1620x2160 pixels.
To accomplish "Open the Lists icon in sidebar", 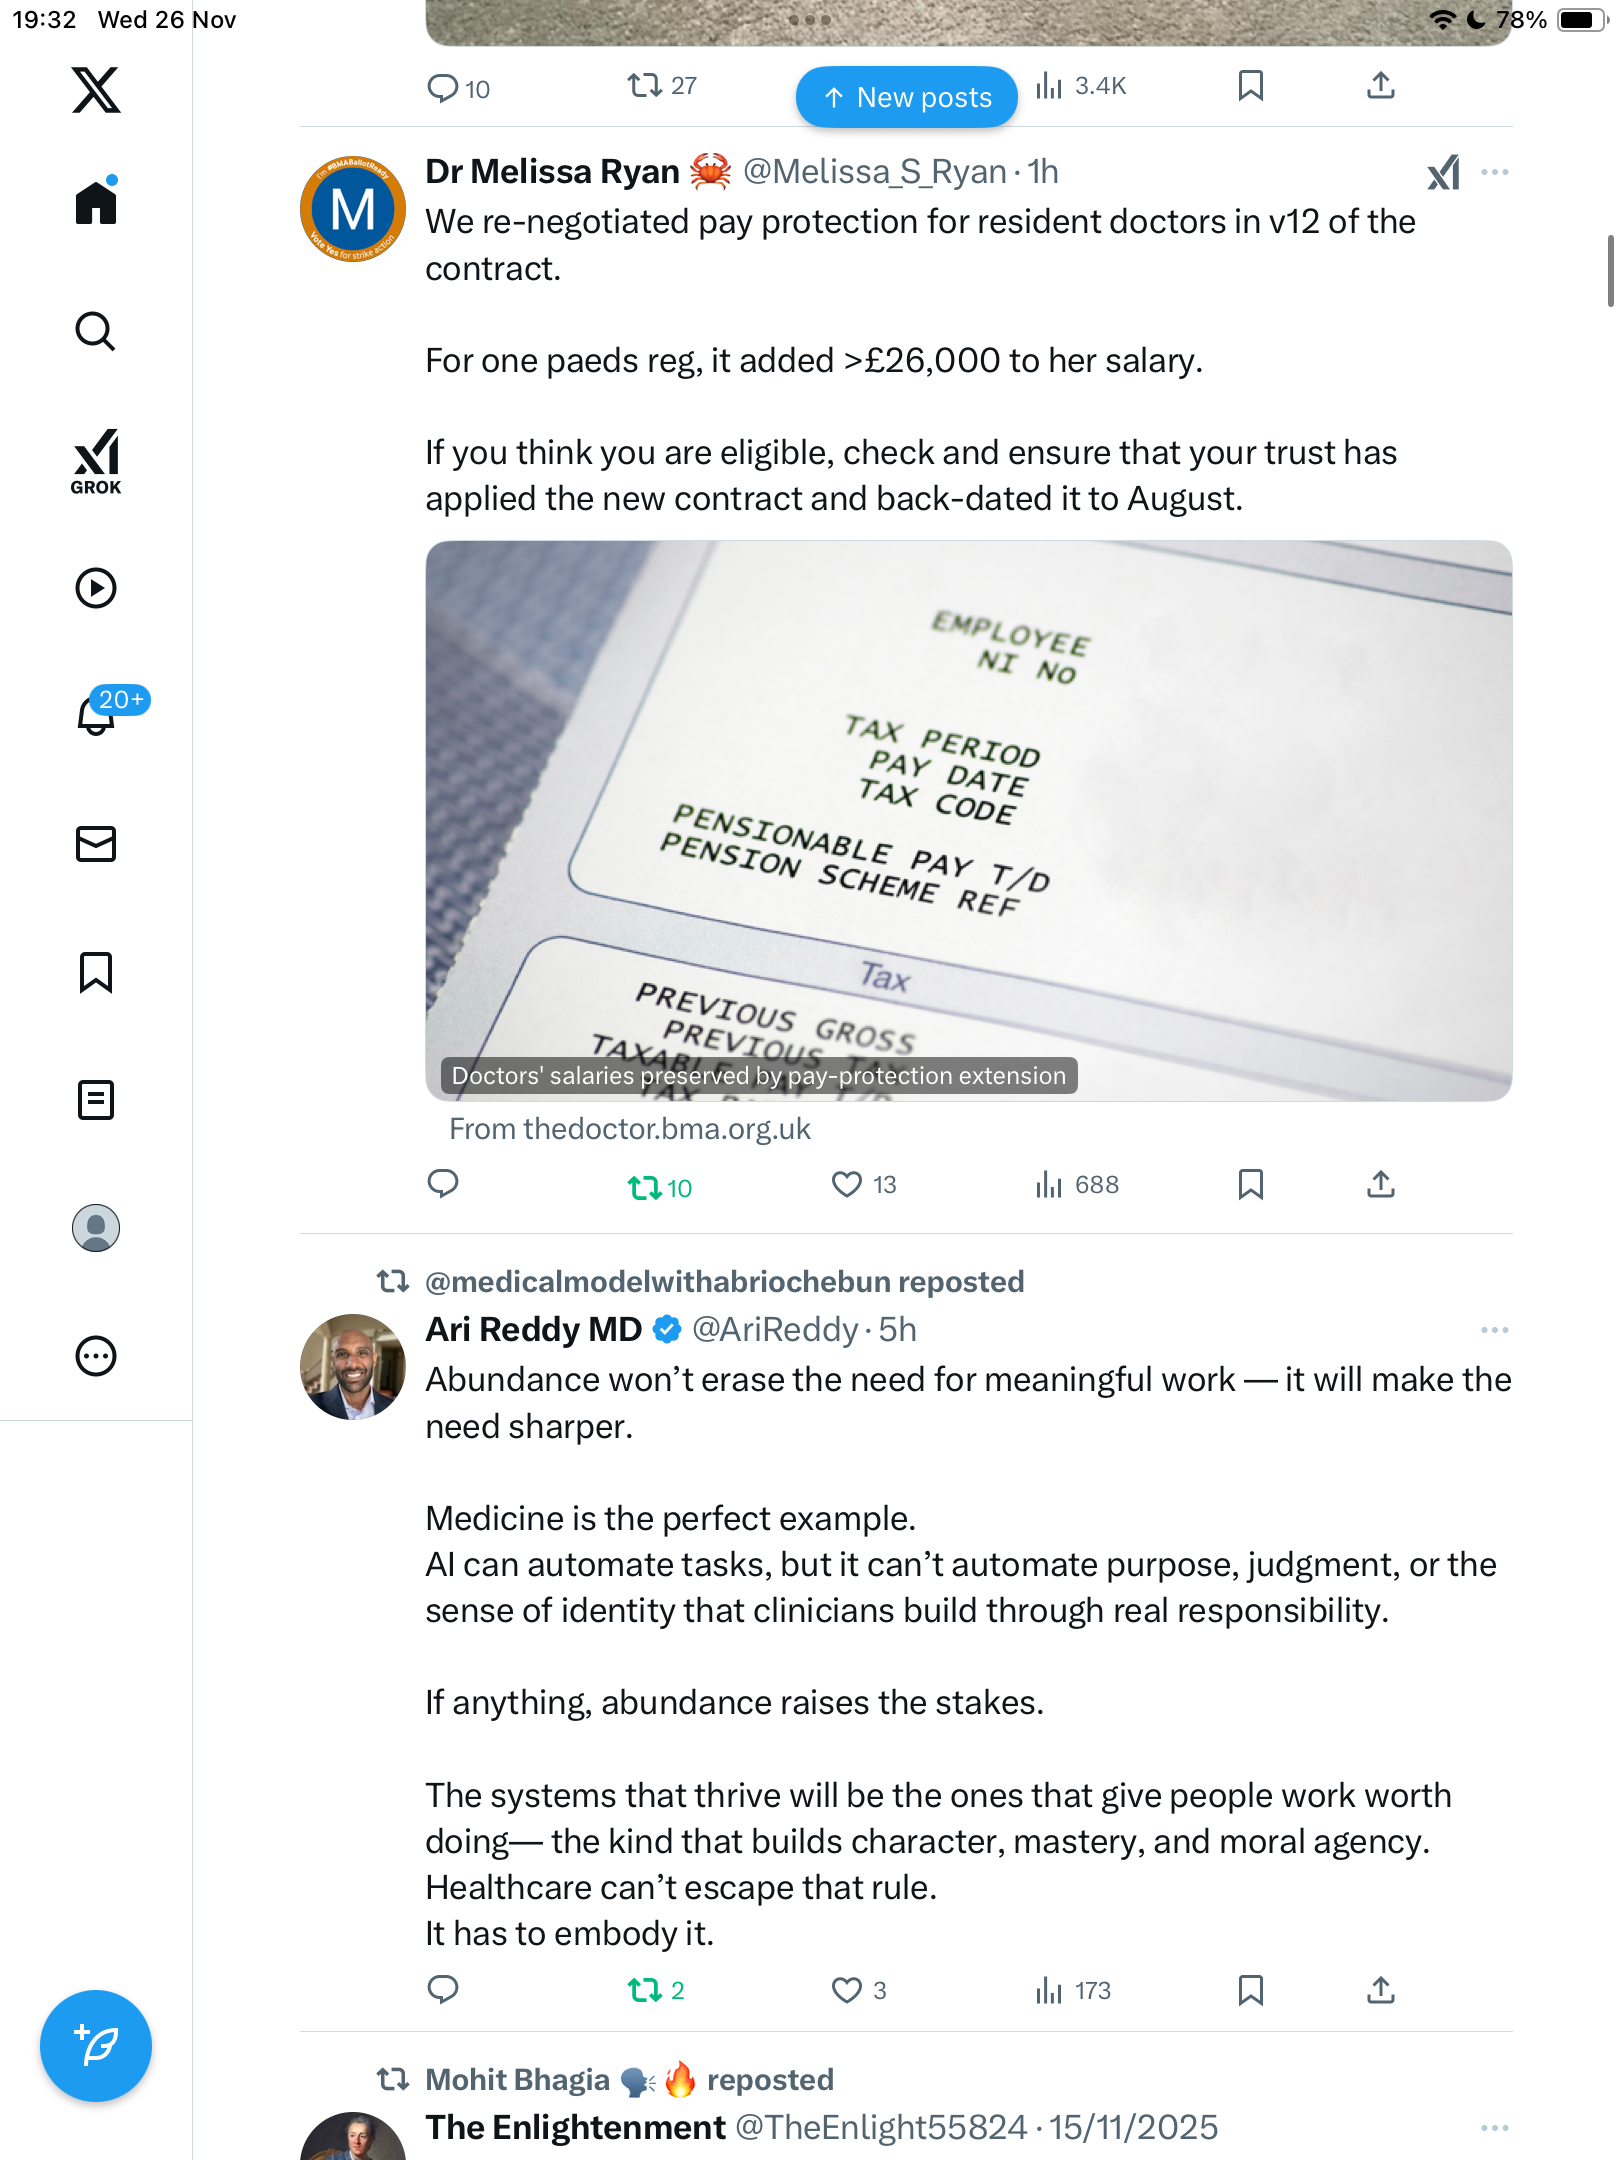I will point(96,1100).
